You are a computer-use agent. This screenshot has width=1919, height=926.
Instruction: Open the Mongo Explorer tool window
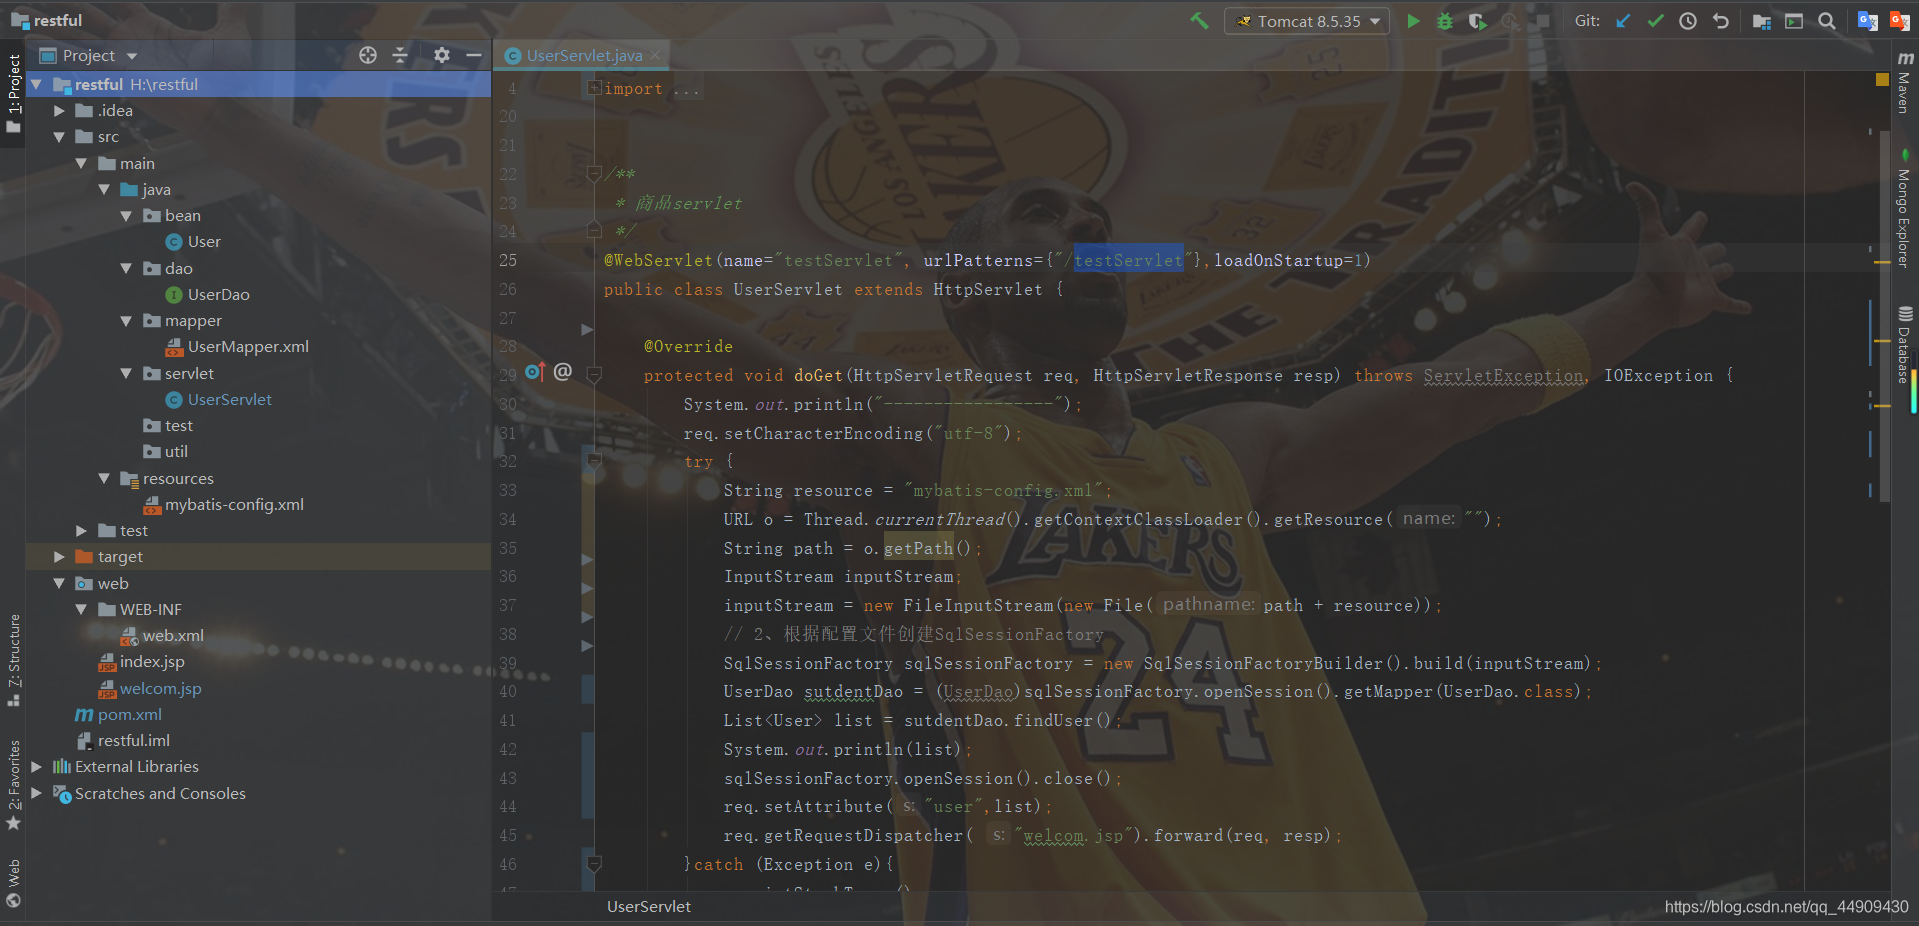click(x=1904, y=210)
